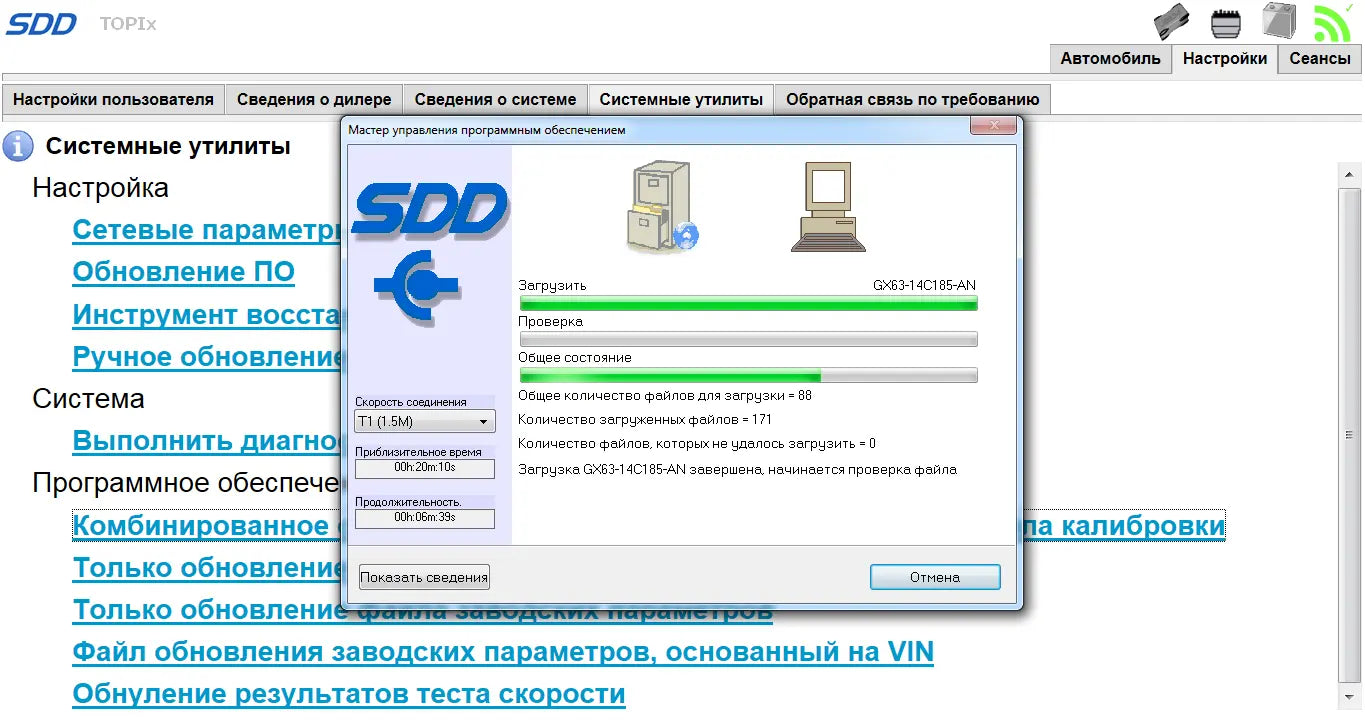Click the blue info icon beside Системные утилиты
1365x727 pixels.
pos(18,146)
